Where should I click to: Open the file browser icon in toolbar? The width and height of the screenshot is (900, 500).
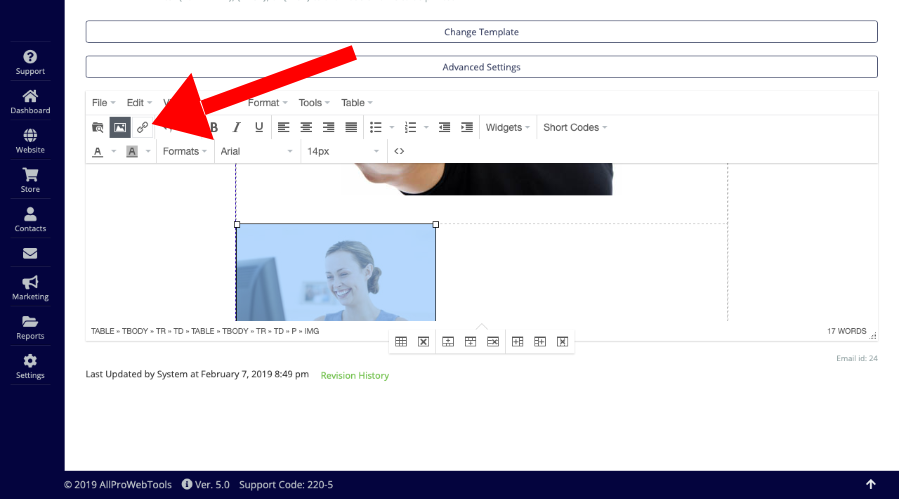[x=97, y=127]
